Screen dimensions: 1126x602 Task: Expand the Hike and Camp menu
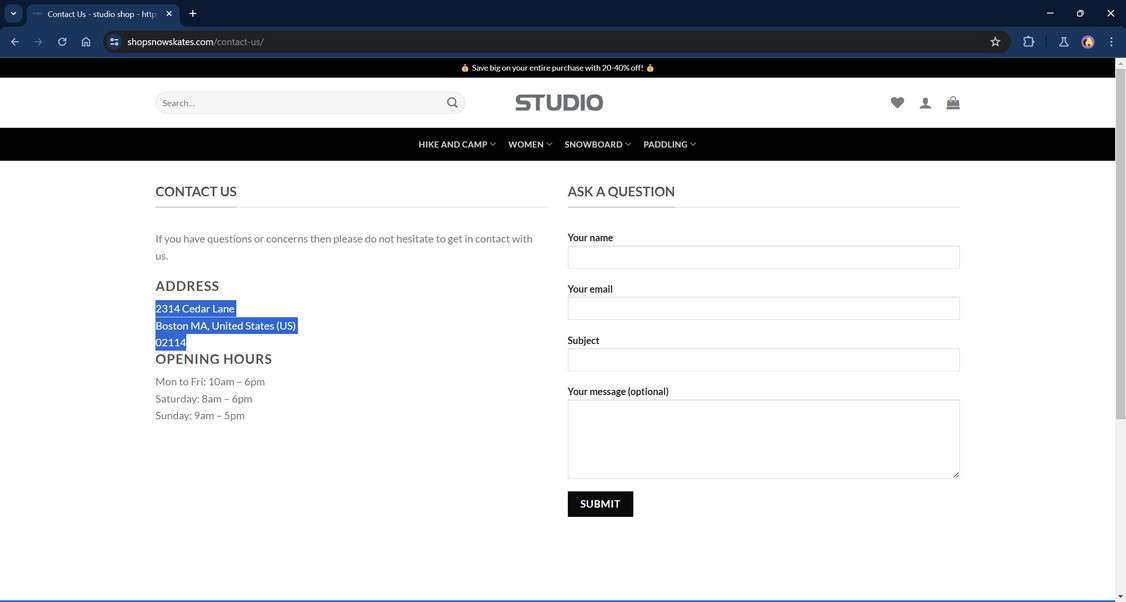tap(457, 144)
